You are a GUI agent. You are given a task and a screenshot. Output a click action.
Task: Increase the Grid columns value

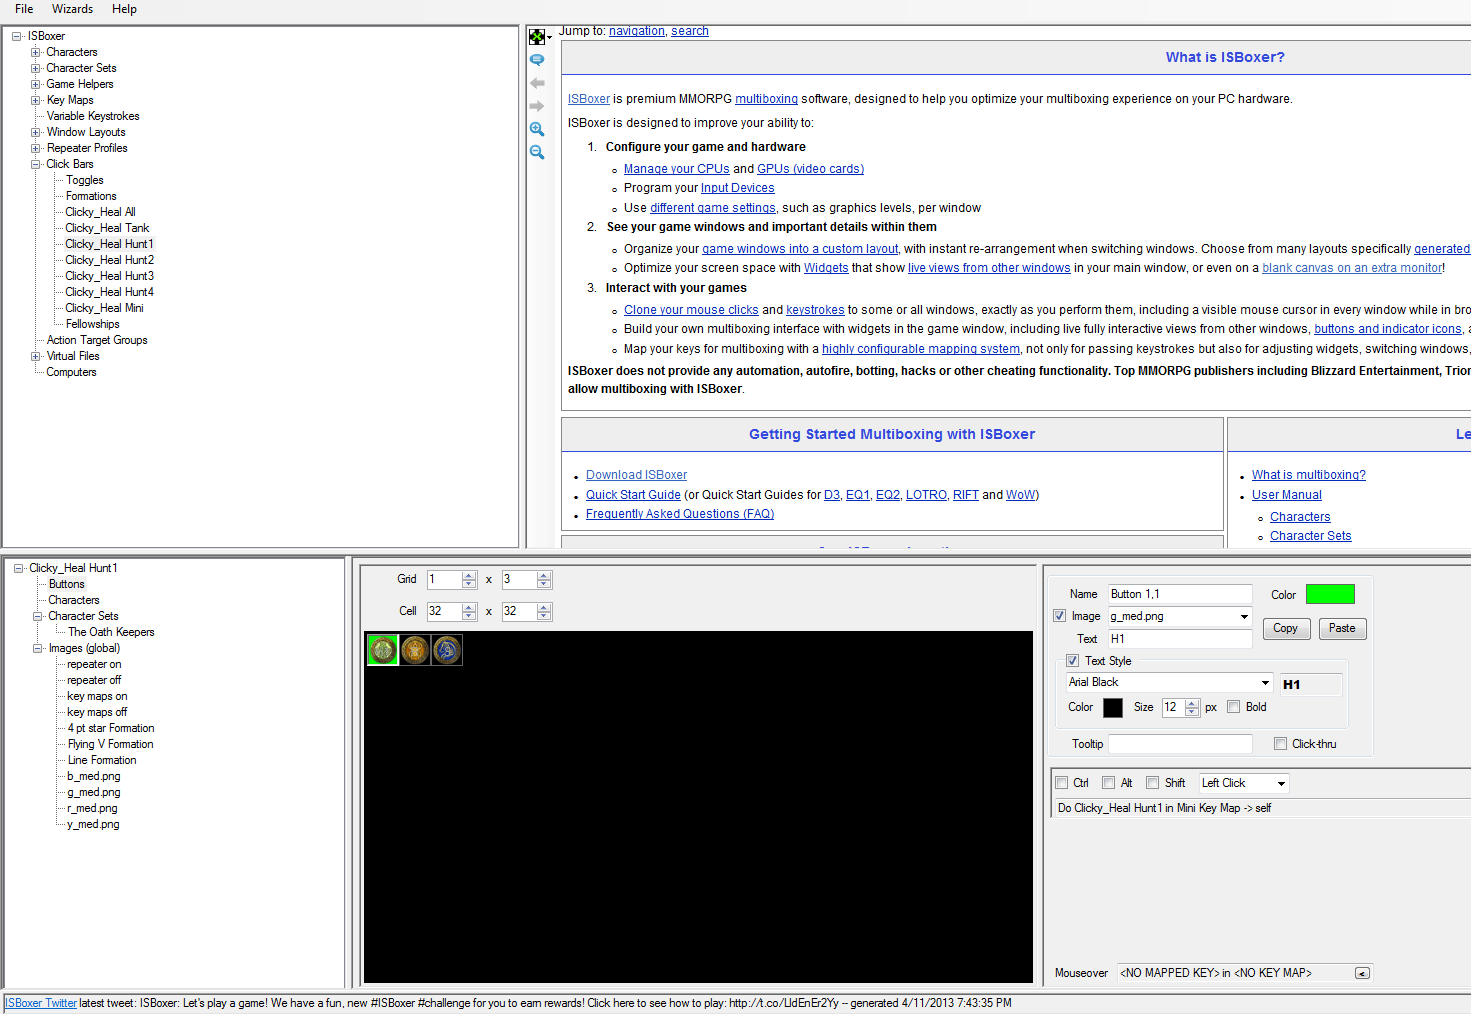pyautogui.click(x=544, y=575)
